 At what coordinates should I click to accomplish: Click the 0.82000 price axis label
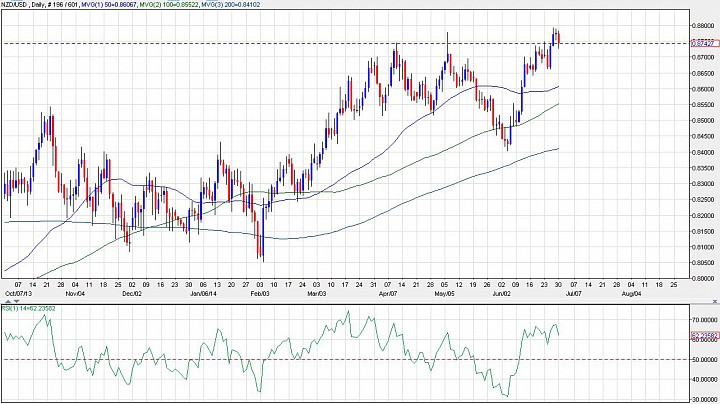[704, 215]
